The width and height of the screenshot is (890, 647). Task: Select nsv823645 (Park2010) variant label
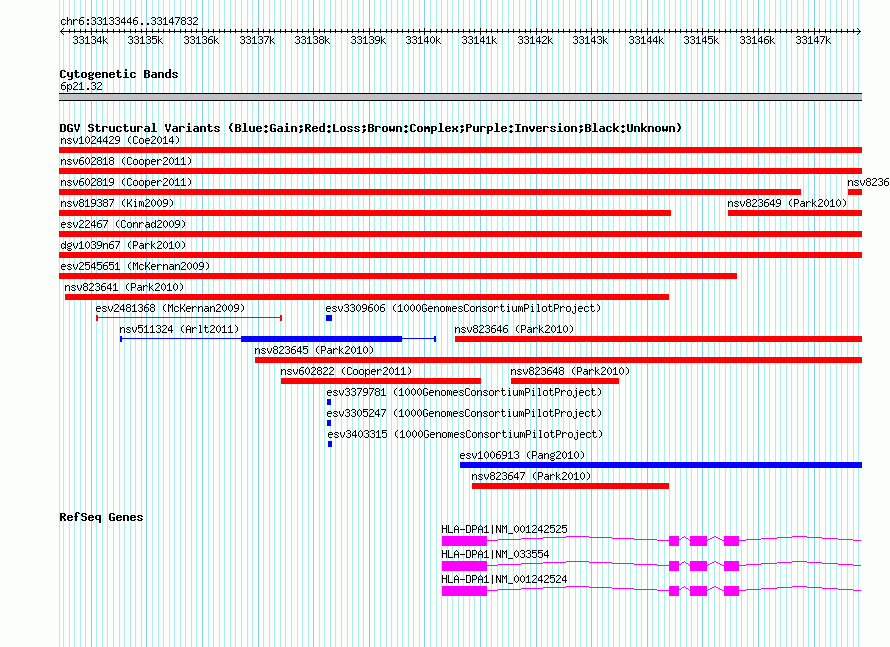tap(314, 350)
